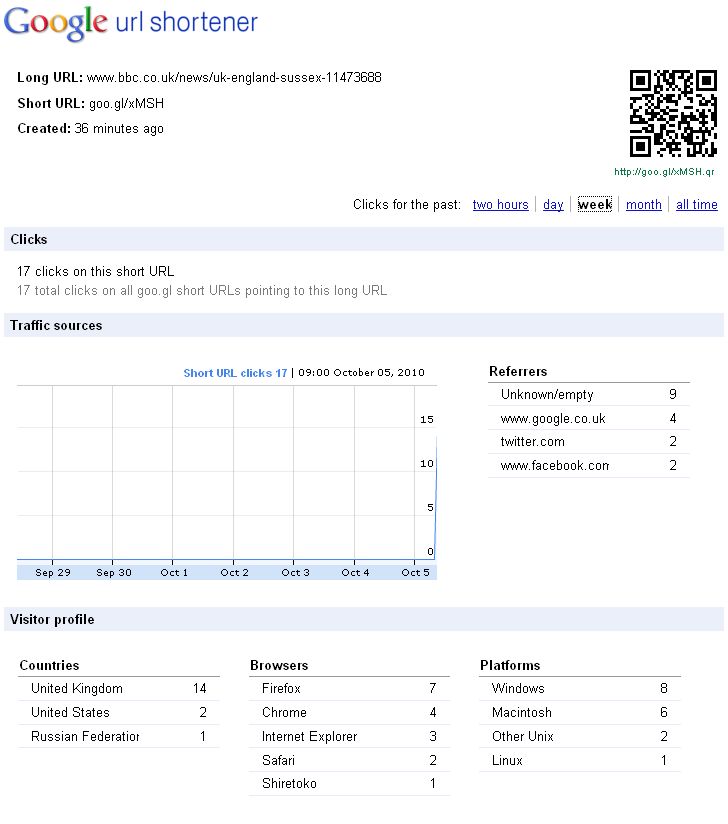Click the Clicks section header
Screen dimensions: 728x824
364,239
